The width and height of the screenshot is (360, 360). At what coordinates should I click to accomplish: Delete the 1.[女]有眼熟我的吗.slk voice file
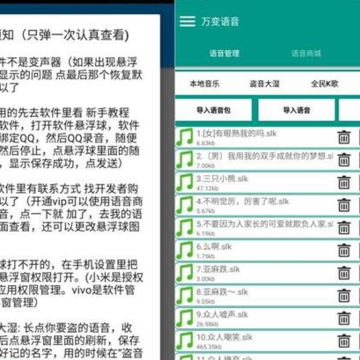point(344,137)
